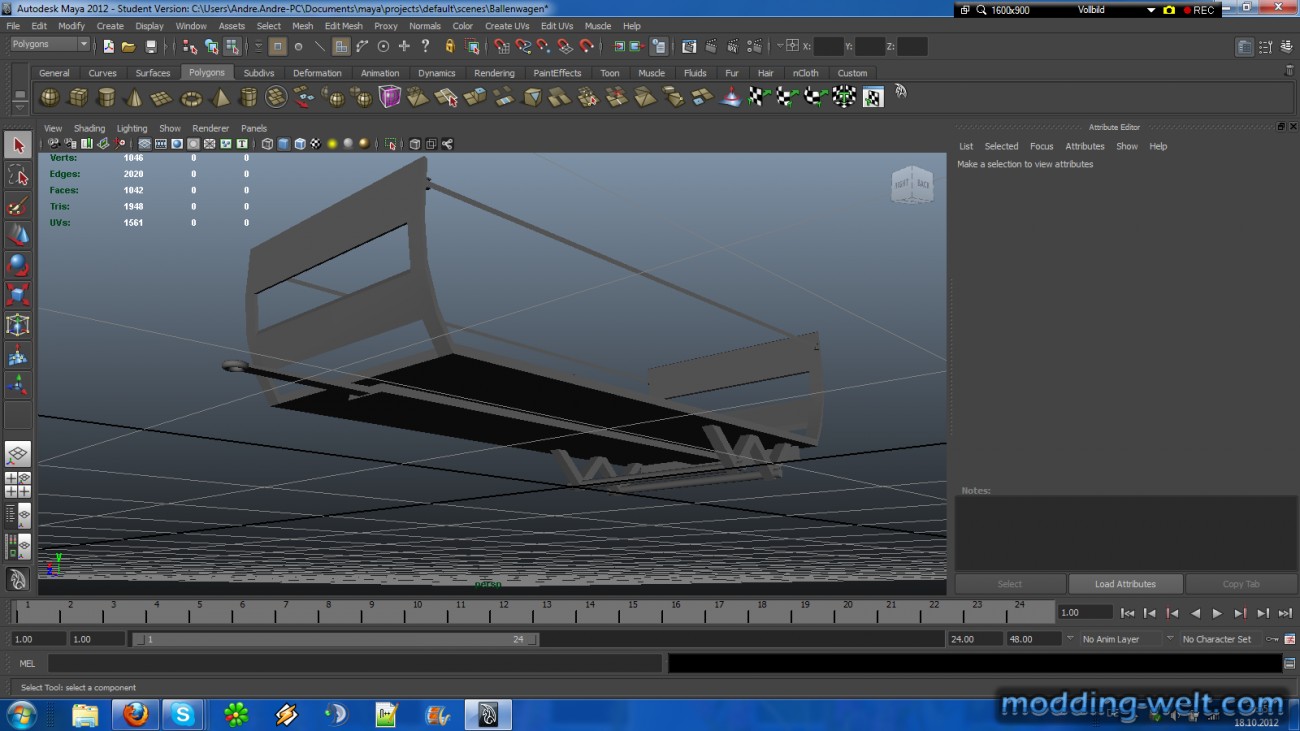Viewport: 1300px width, 731px height.
Task: Create a polygon cone from the shelf
Action: point(134,97)
